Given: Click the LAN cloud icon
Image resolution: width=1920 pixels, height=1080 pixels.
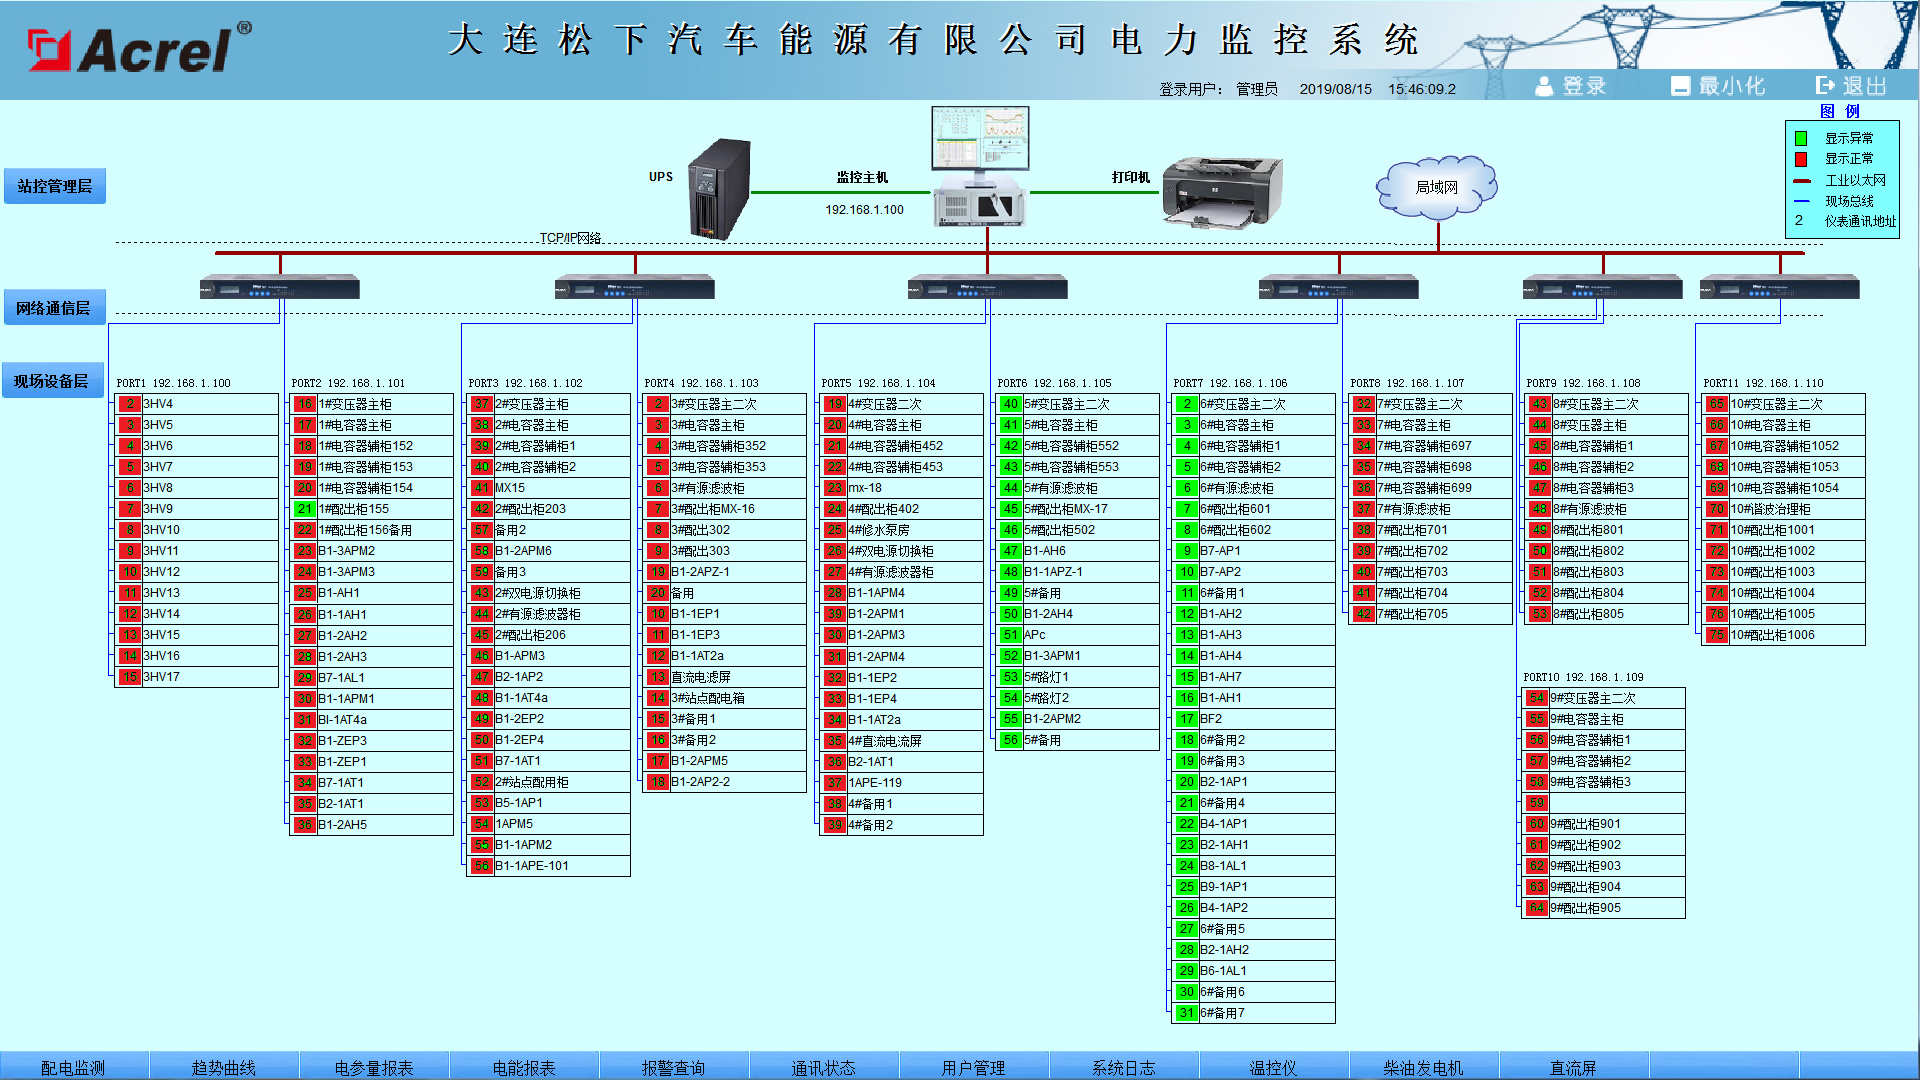Looking at the screenshot, I should pyautogui.click(x=1437, y=187).
